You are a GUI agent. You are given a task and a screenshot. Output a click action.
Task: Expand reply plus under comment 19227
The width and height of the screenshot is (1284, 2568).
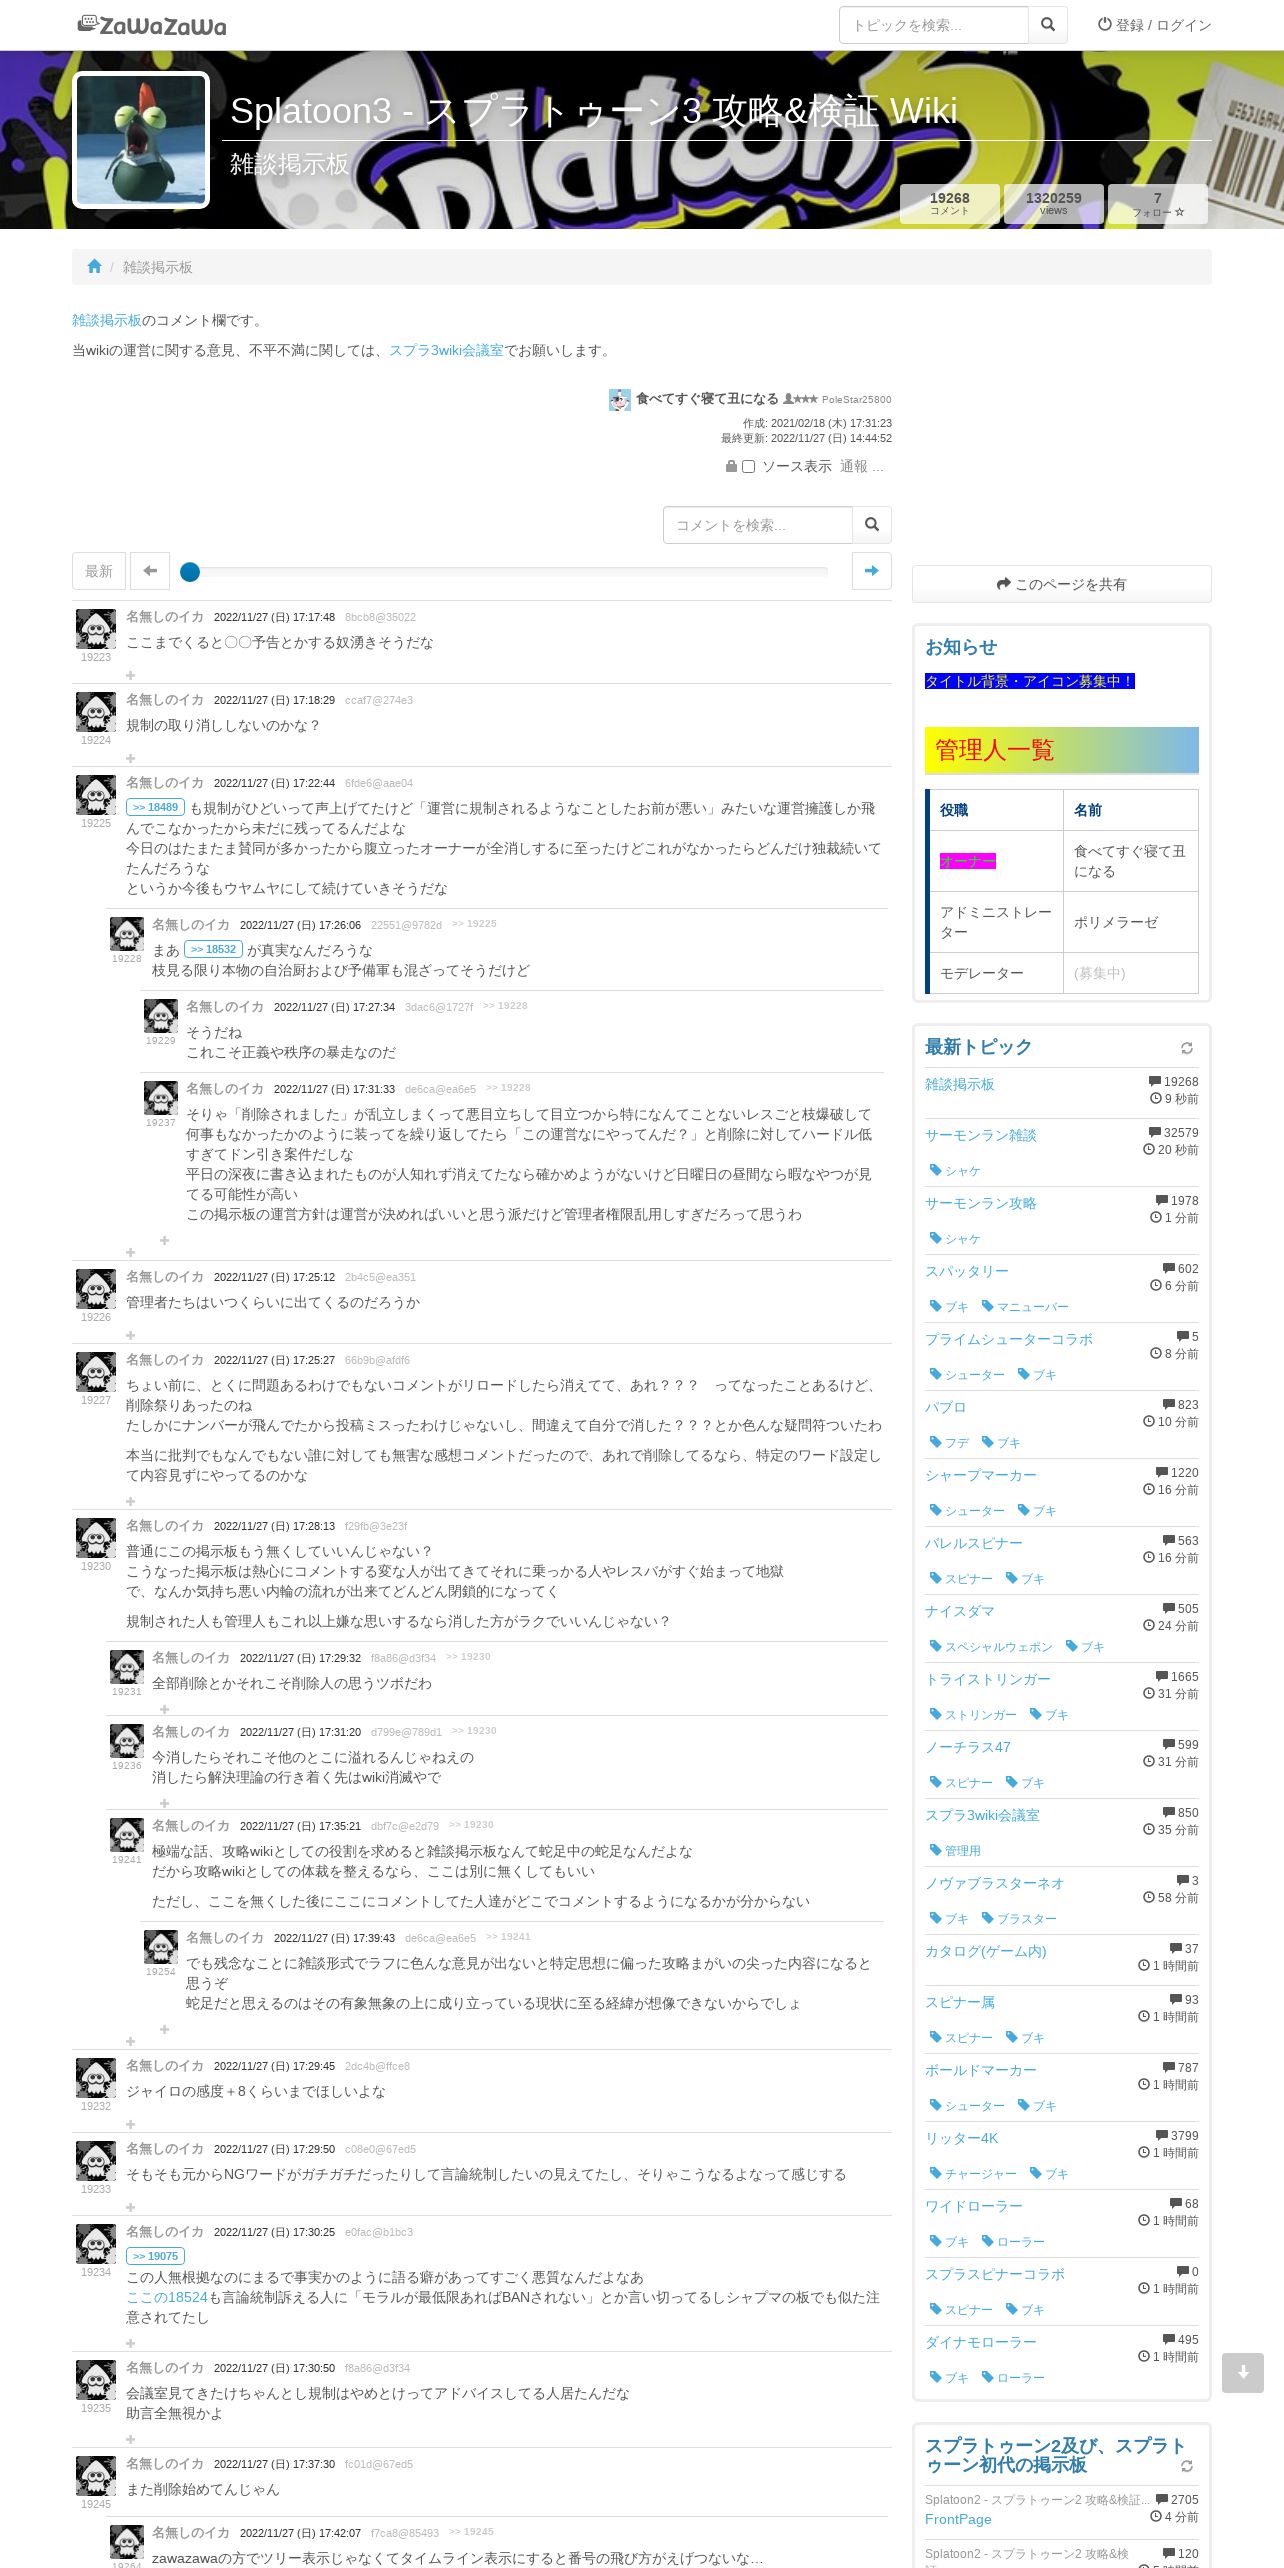tap(130, 1501)
